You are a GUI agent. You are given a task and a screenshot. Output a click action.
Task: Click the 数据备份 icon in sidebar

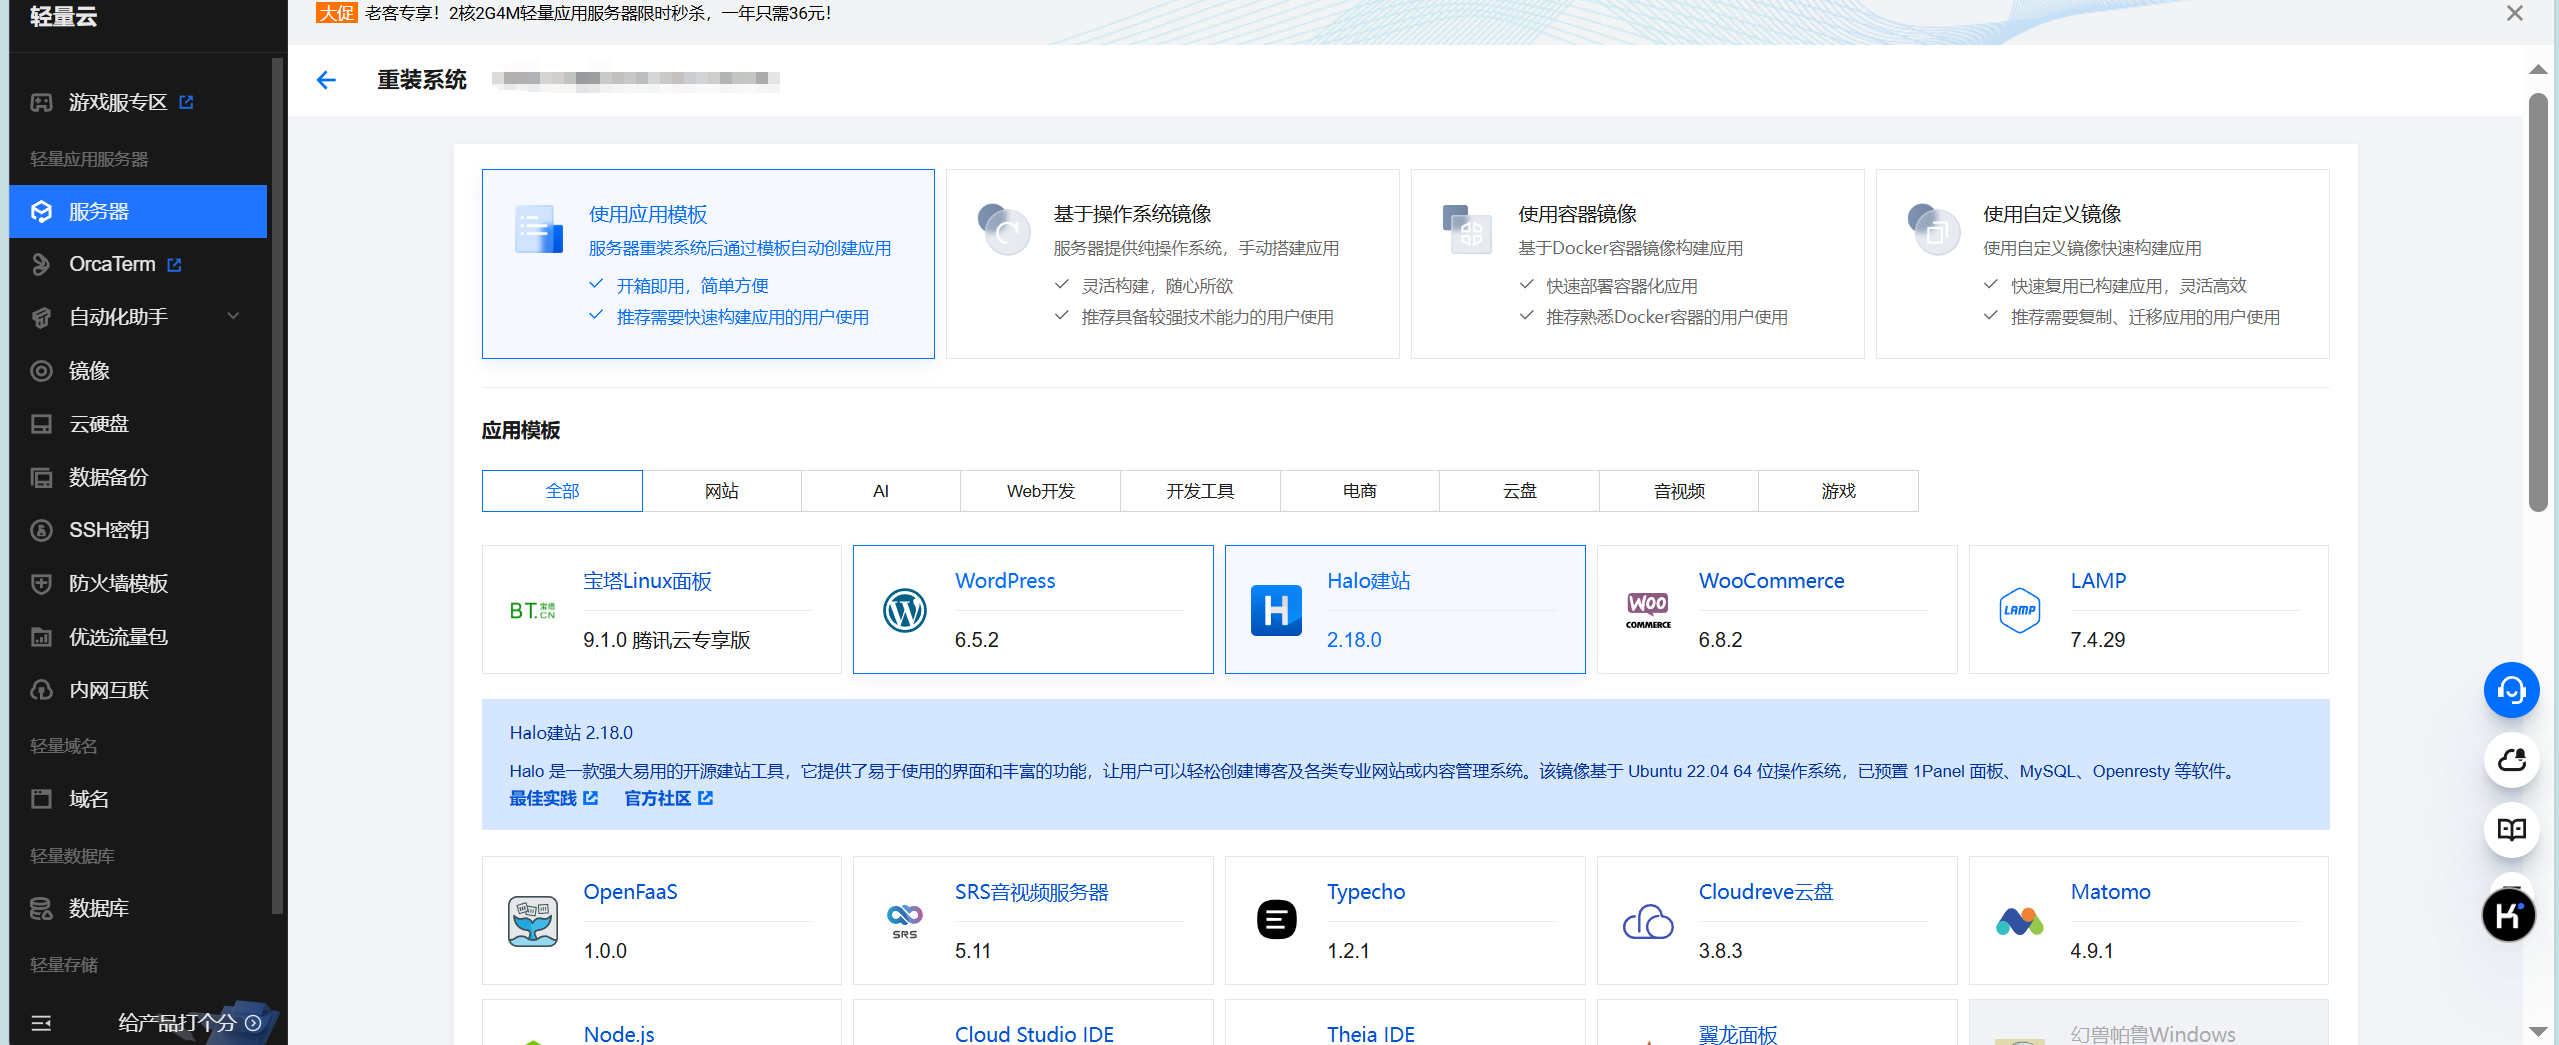tap(41, 477)
